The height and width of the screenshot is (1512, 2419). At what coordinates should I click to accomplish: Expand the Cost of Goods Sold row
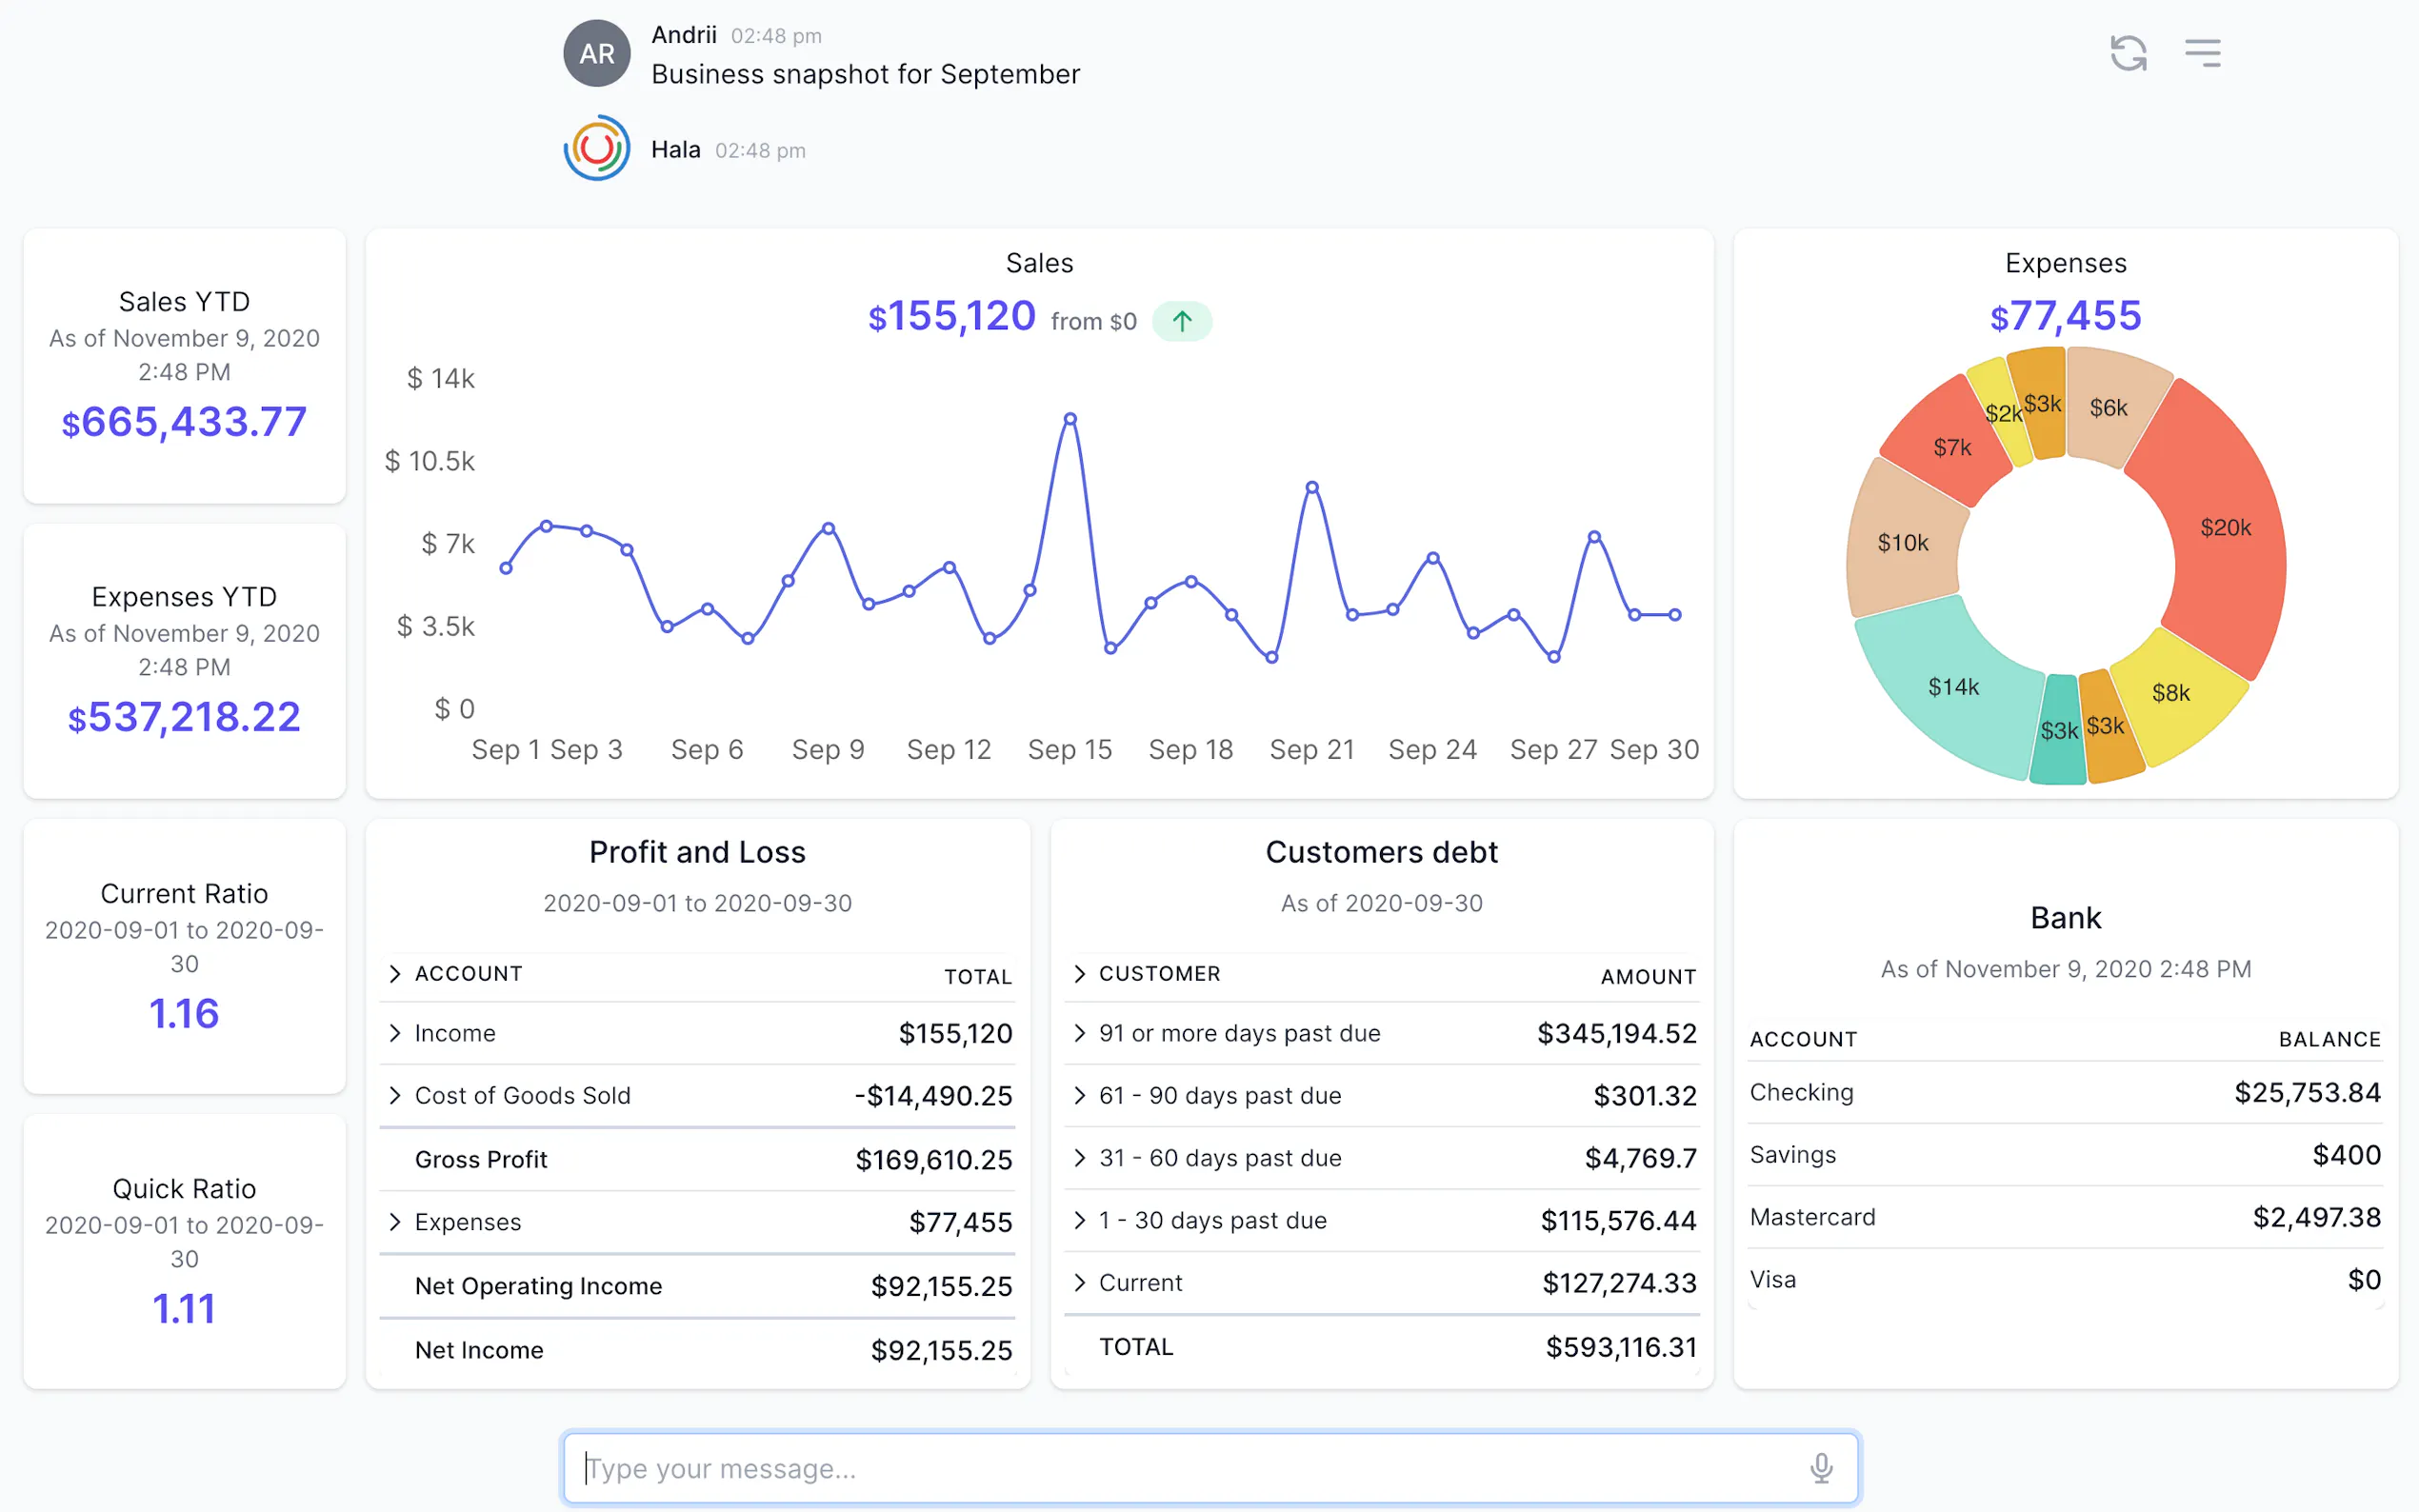coord(395,1095)
